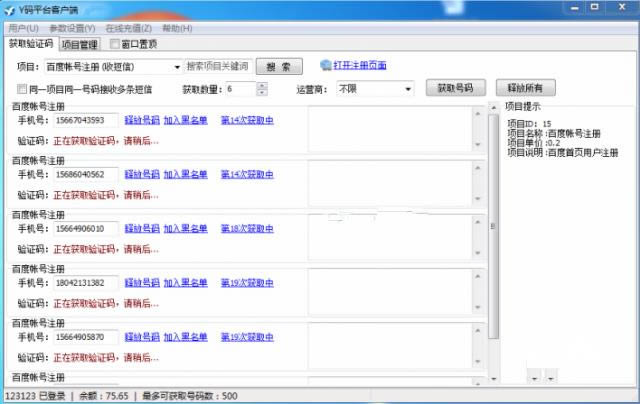The width and height of the screenshot is (640, 404).
Task: Click the 搜索 button
Action: point(279,67)
